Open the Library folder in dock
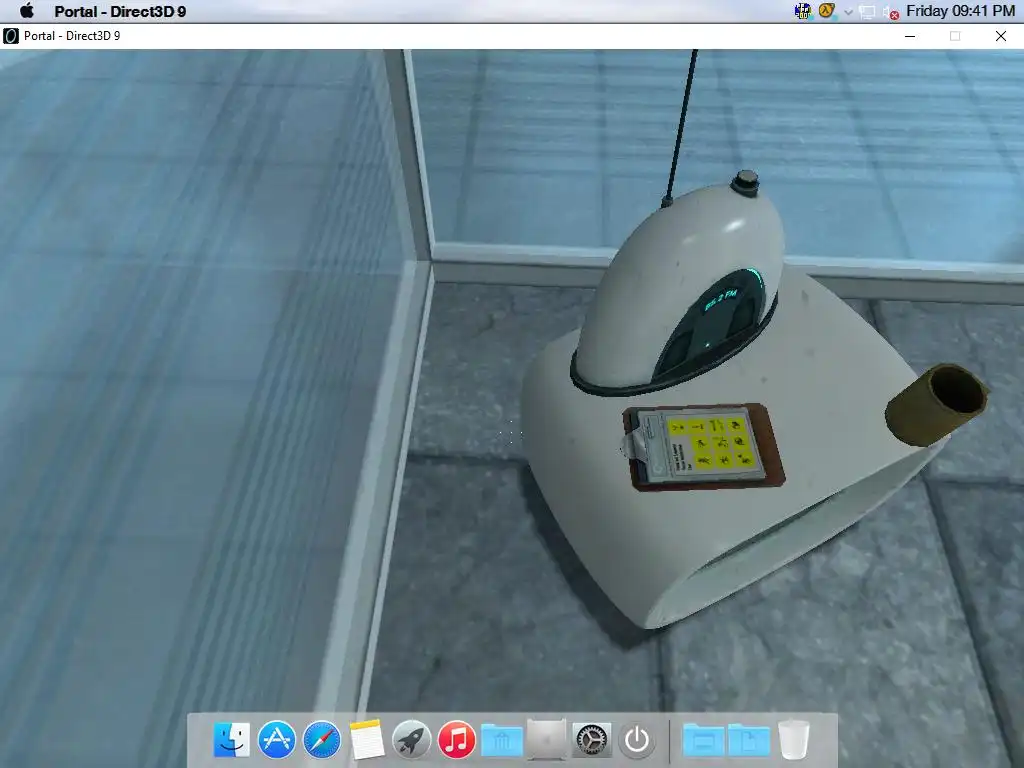This screenshot has width=1024, height=768. point(502,741)
